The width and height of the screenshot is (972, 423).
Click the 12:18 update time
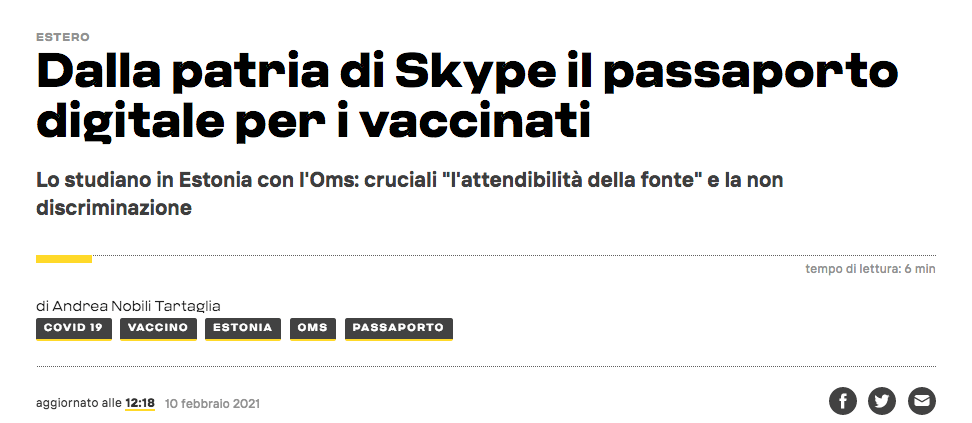(140, 403)
